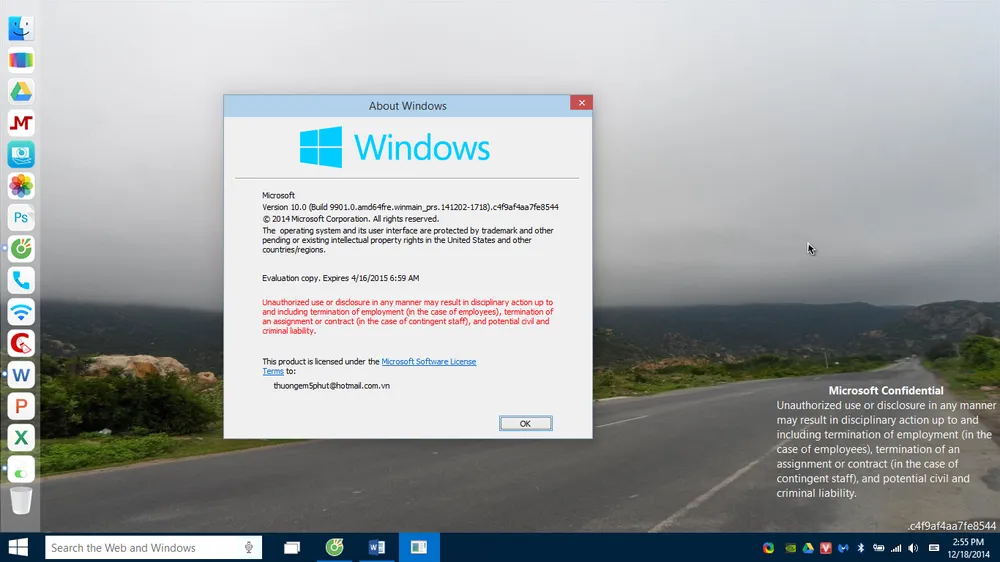This screenshot has height=562, width=1000.
Task: Switch to Coc Coc in the taskbar
Action: tap(334, 547)
